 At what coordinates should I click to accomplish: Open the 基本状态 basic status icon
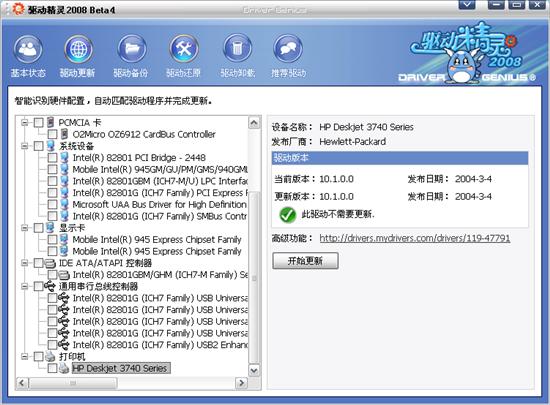[x=28, y=49]
